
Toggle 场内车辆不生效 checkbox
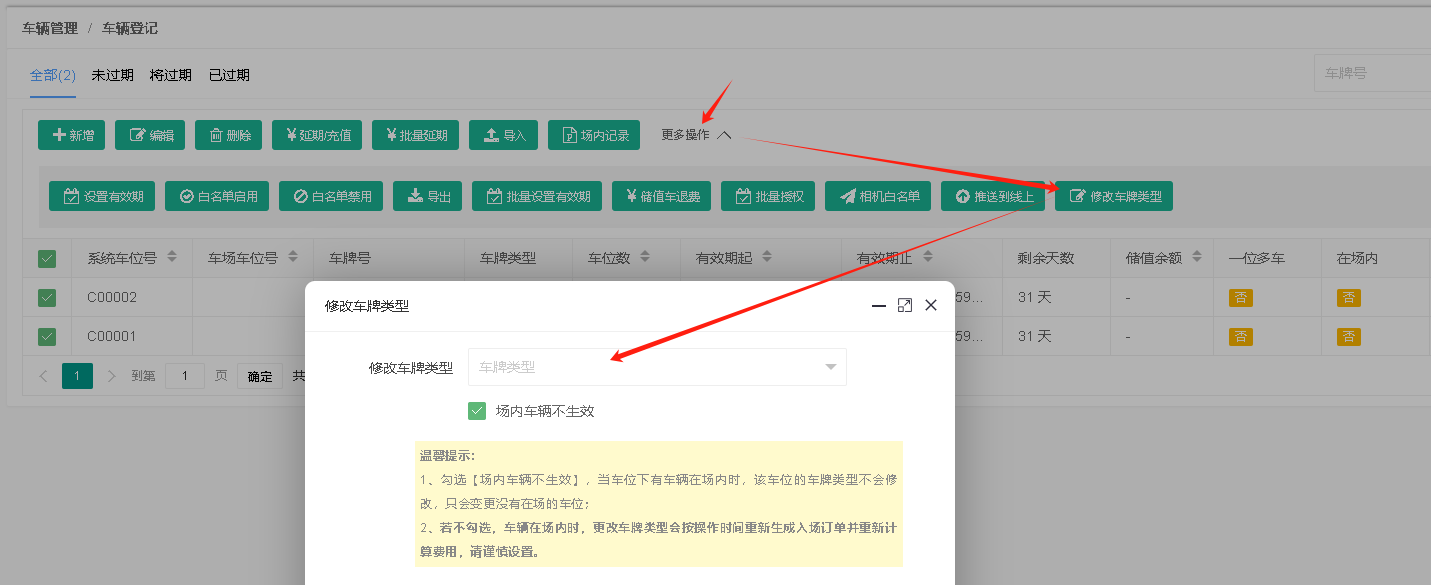click(477, 411)
